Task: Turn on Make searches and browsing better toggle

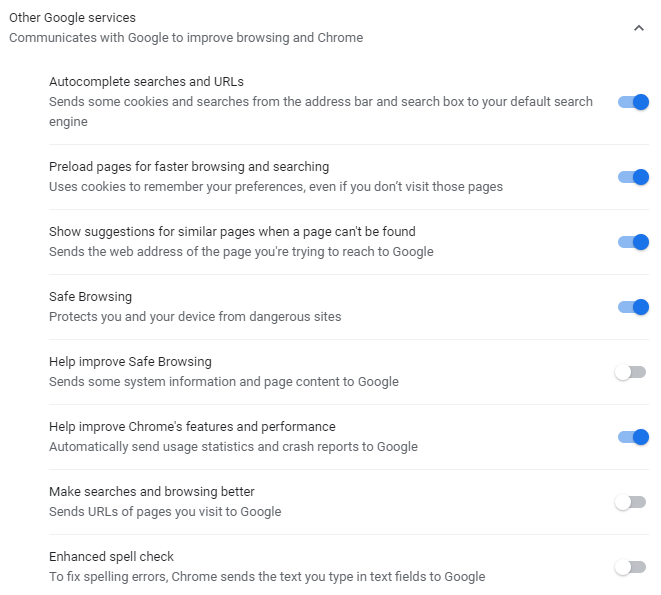Action: click(630, 502)
